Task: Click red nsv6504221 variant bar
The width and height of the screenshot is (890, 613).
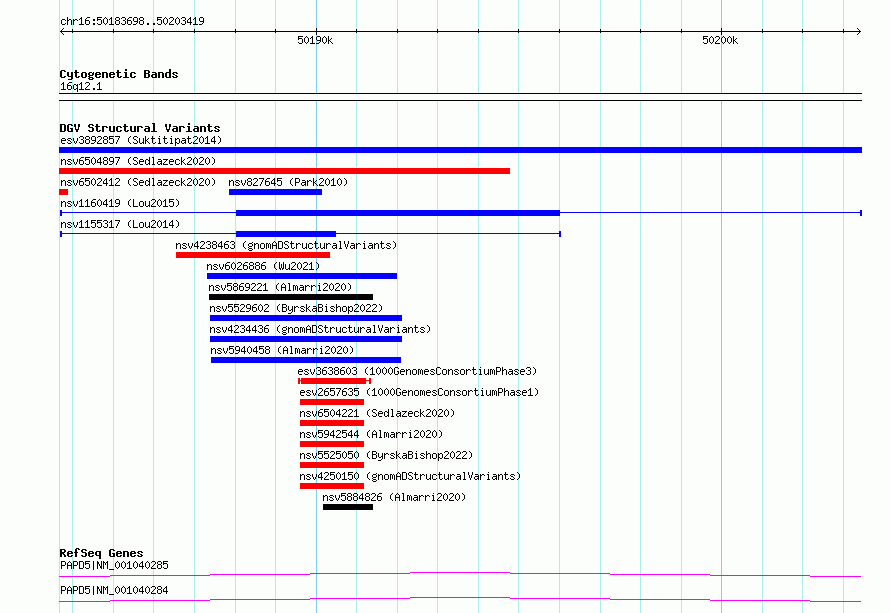Action: pos(332,423)
